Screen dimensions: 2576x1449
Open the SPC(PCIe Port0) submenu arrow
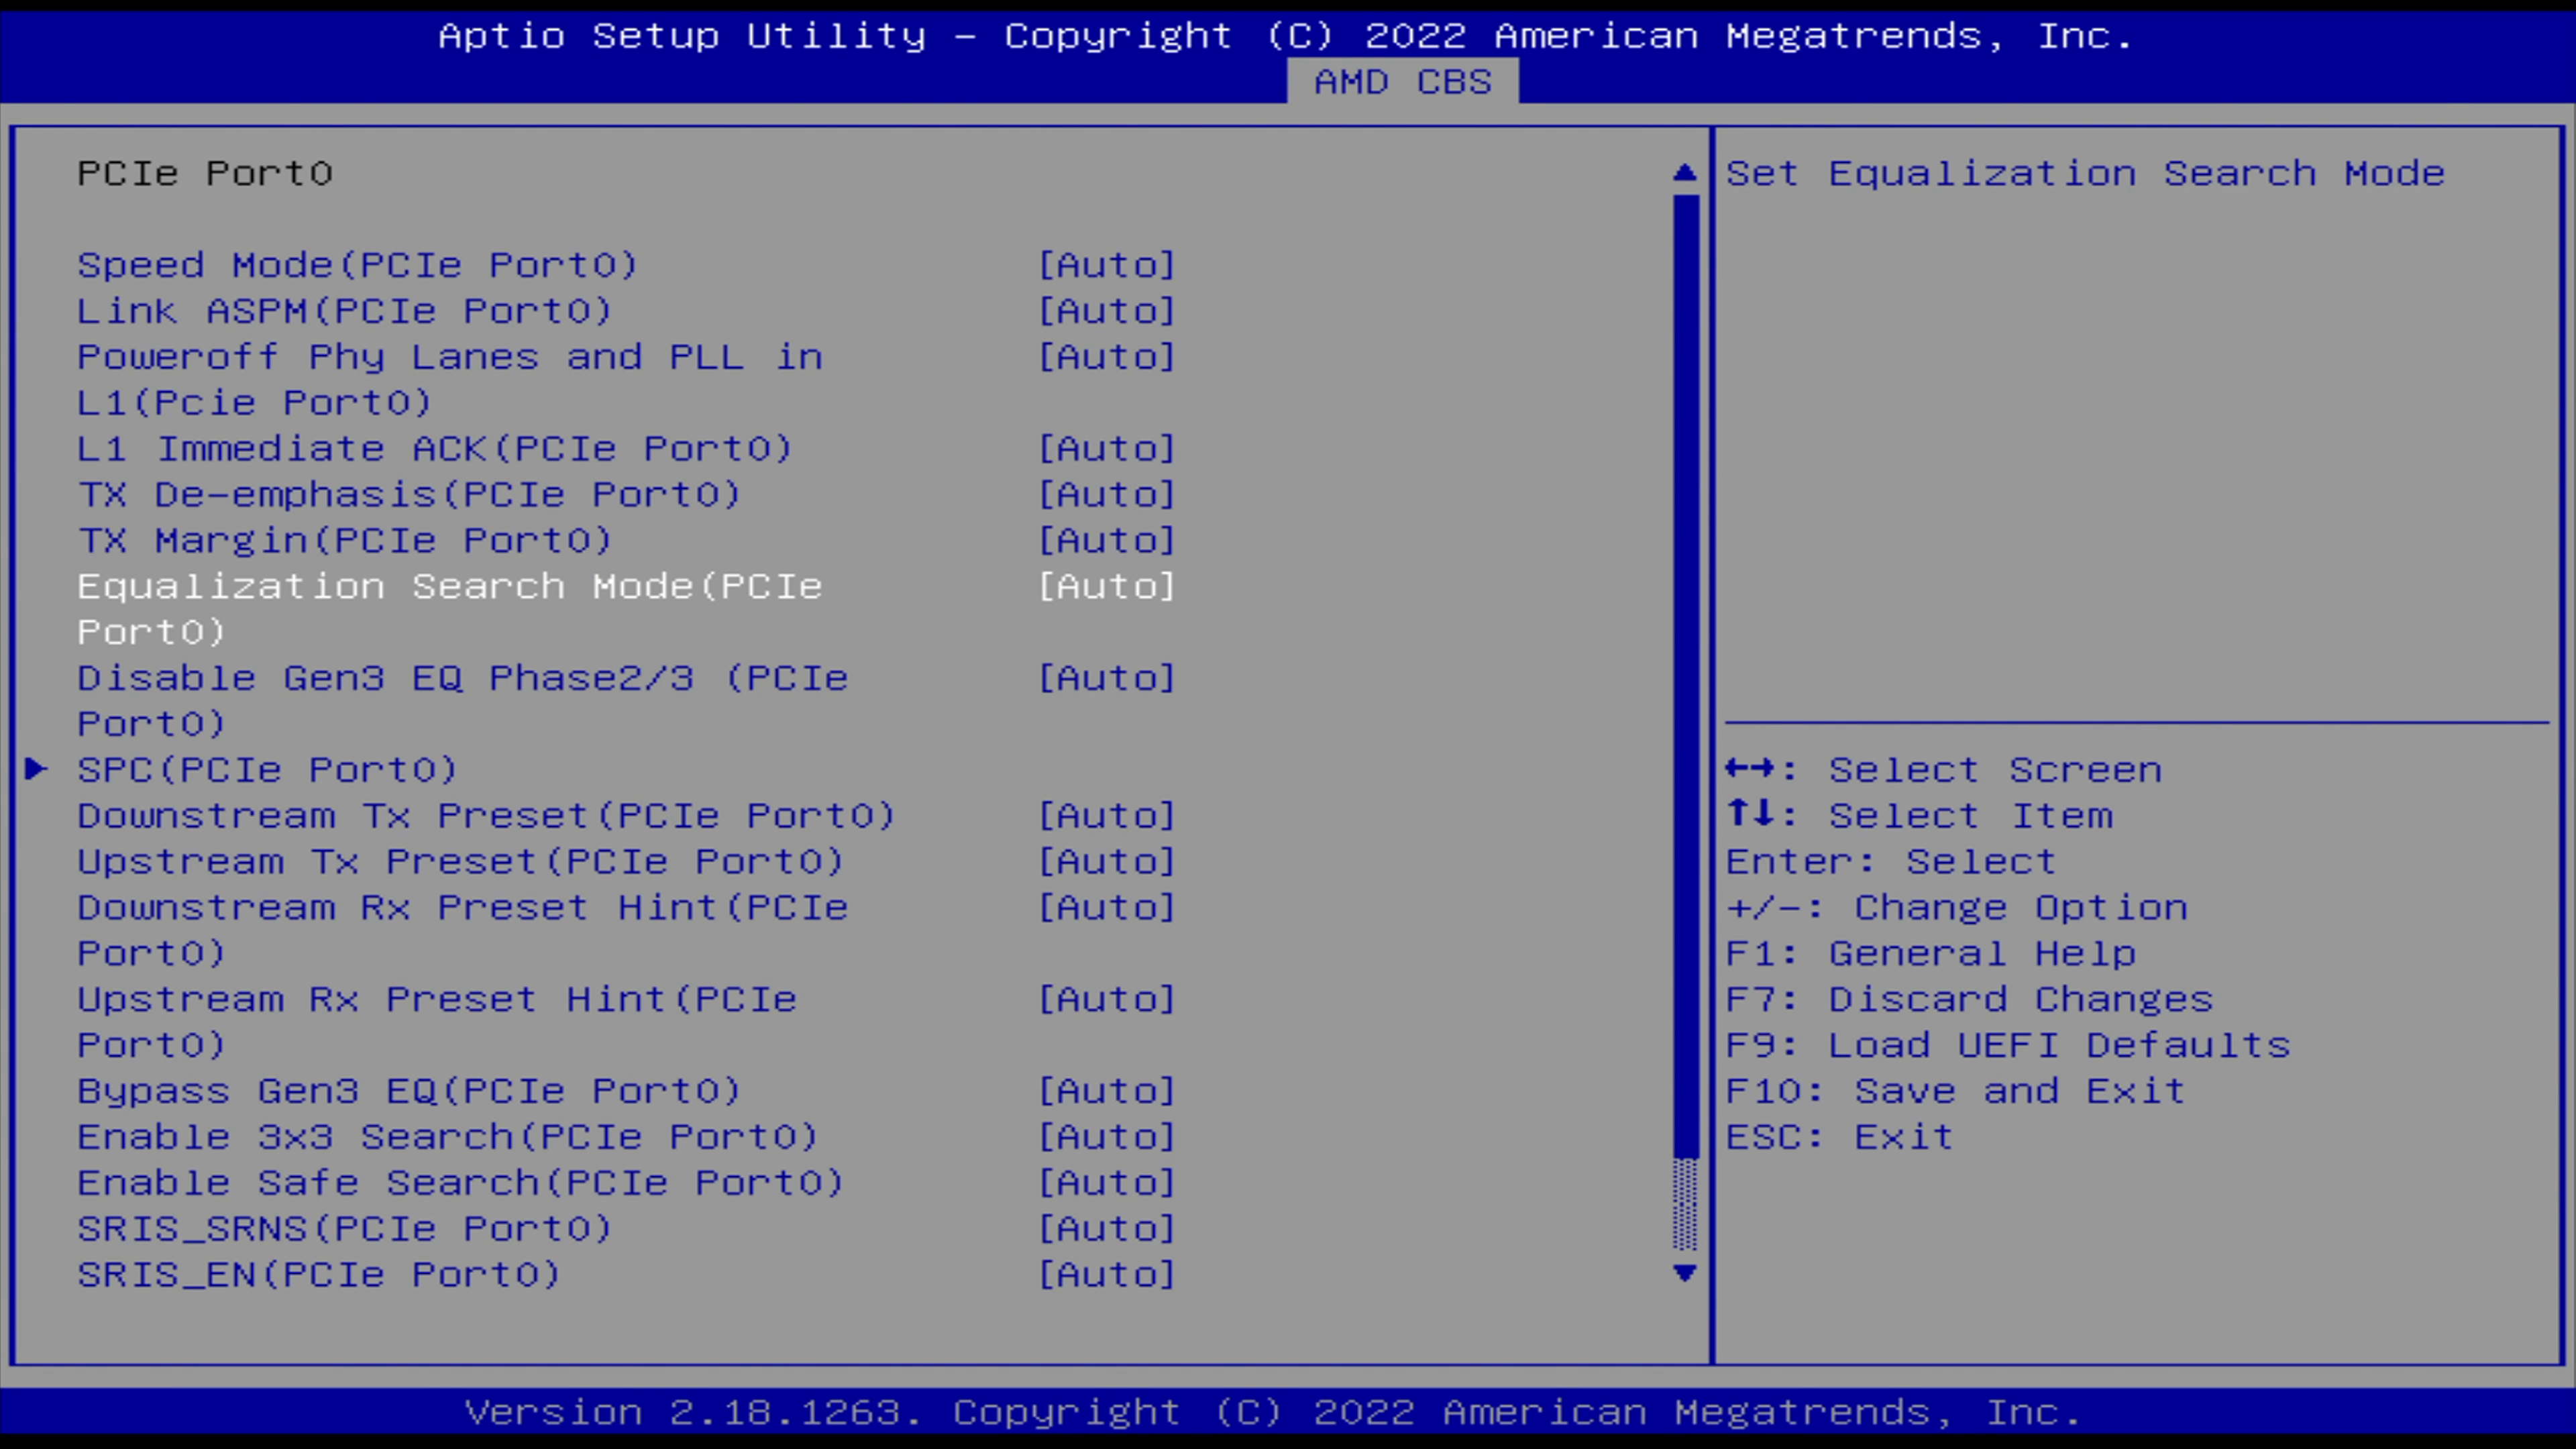tap(36, 769)
